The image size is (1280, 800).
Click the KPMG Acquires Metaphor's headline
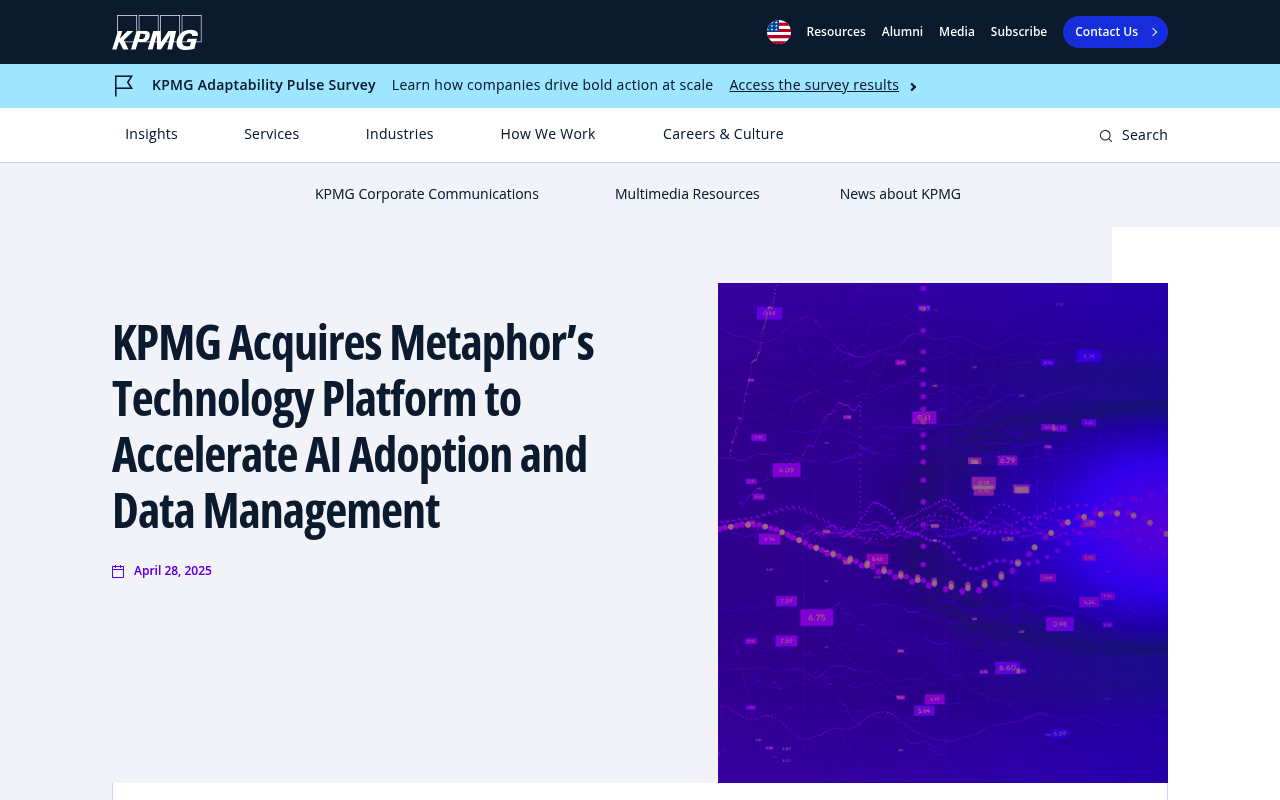(353, 426)
